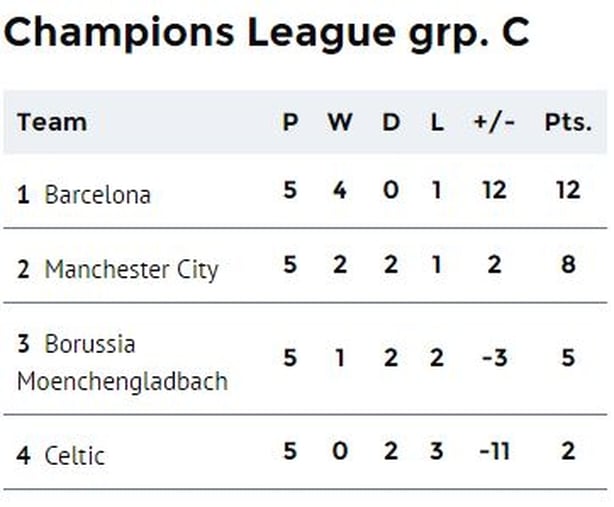Open the Celtic team name
The image size is (614, 507).
[x=75, y=456]
